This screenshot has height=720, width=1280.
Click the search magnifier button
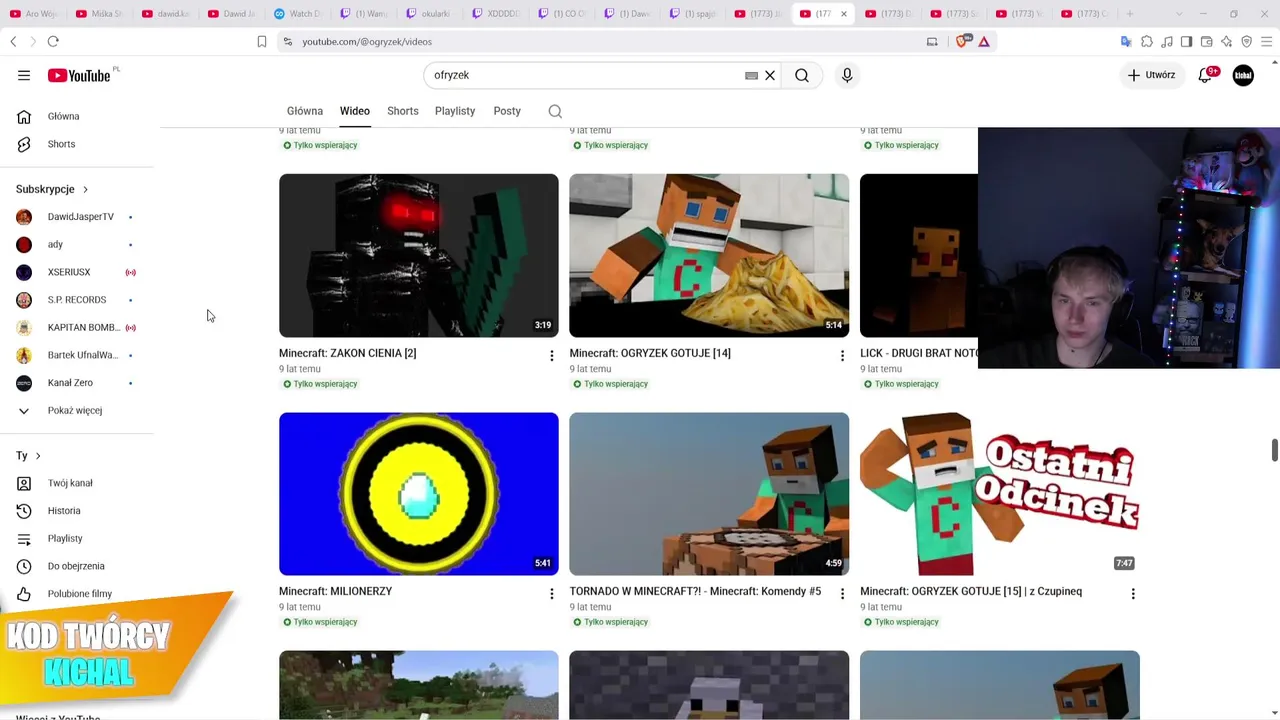point(802,75)
